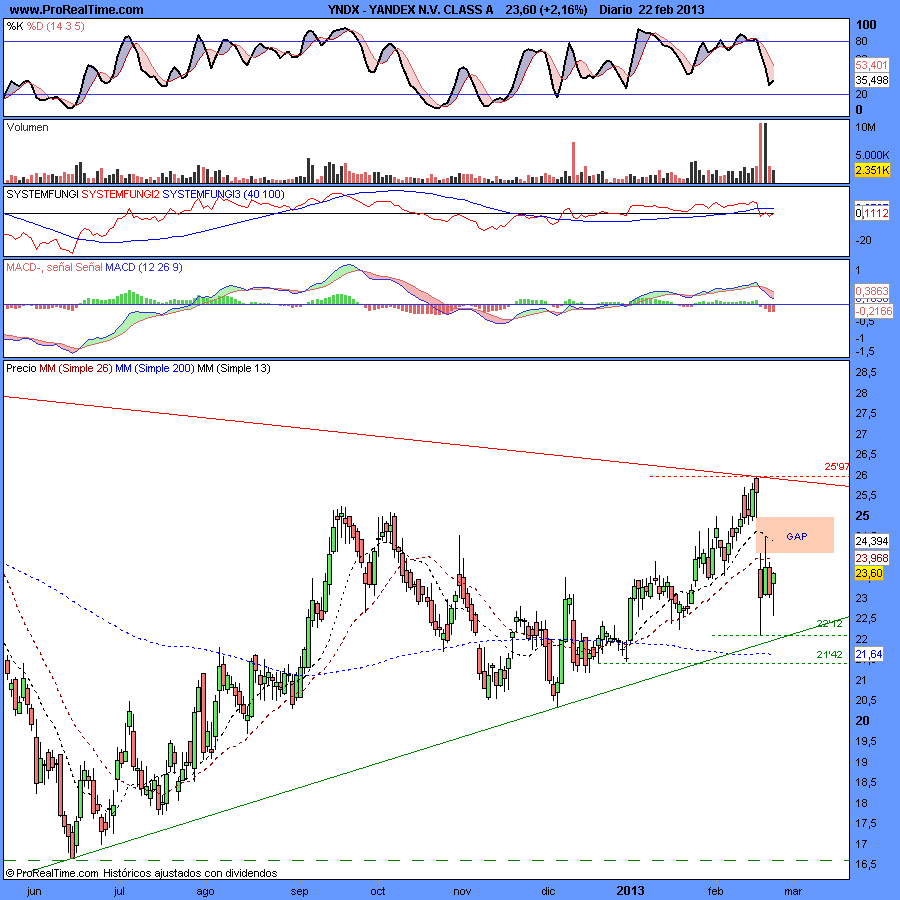This screenshot has height=900, width=900.
Task: Click the 24,394 moving average price tag
Action: (x=872, y=541)
